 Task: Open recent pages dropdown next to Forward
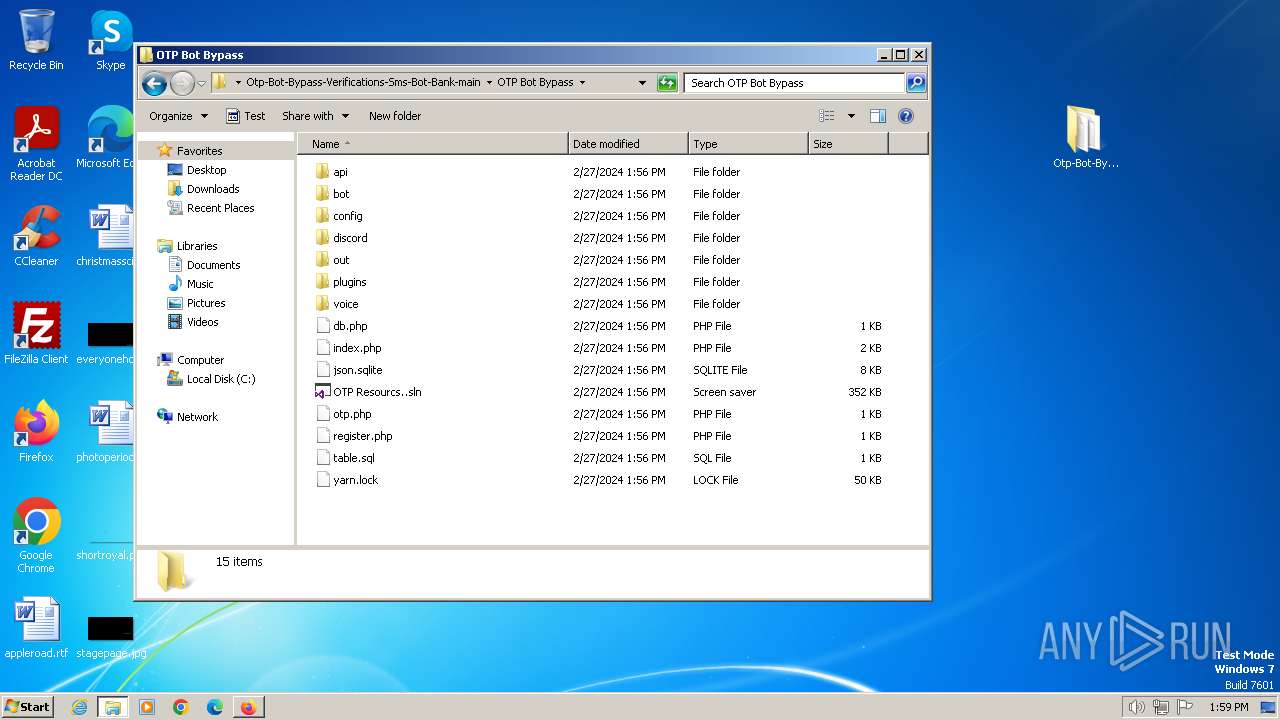coord(201,83)
